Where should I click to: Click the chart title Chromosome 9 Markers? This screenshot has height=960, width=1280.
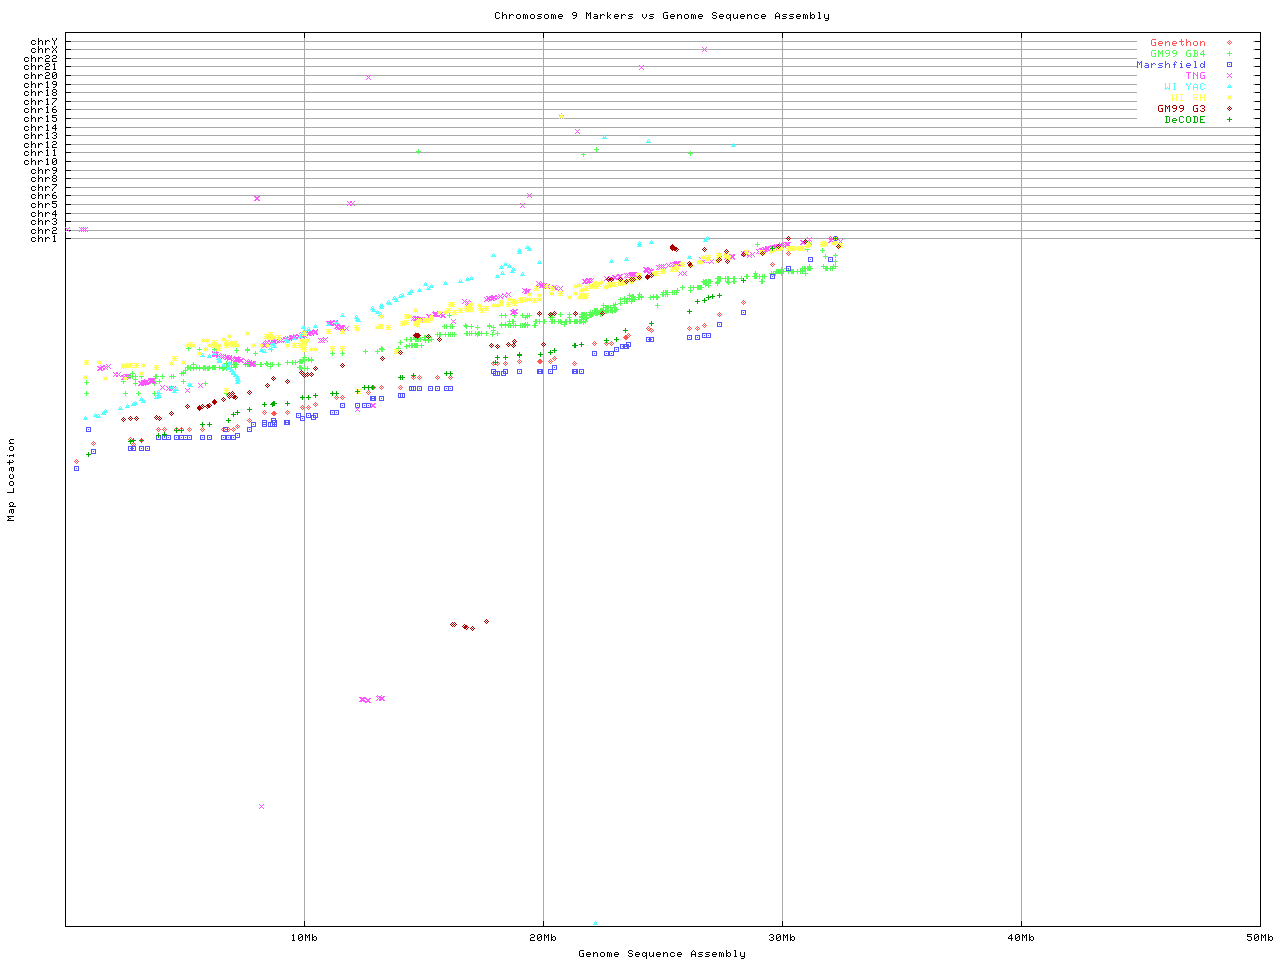click(661, 15)
